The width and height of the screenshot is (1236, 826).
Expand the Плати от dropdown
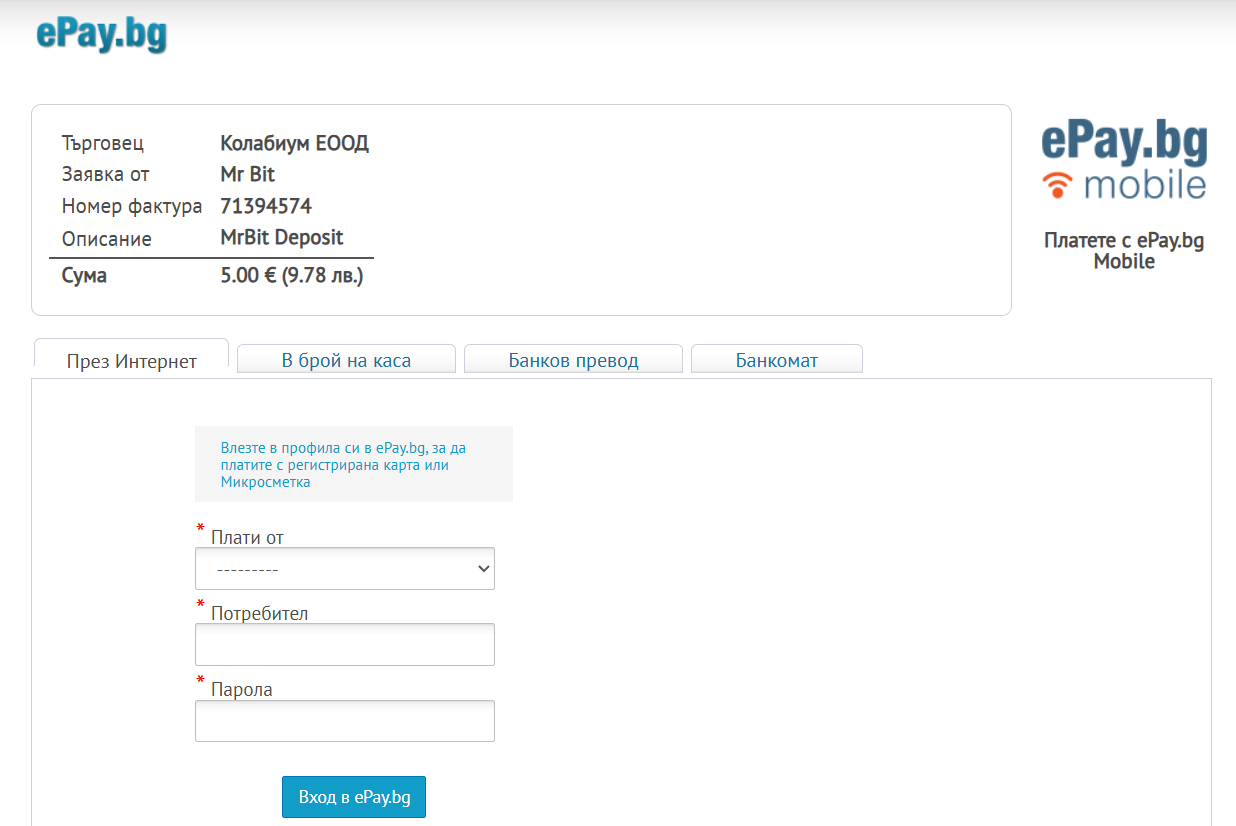coord(345,568)
